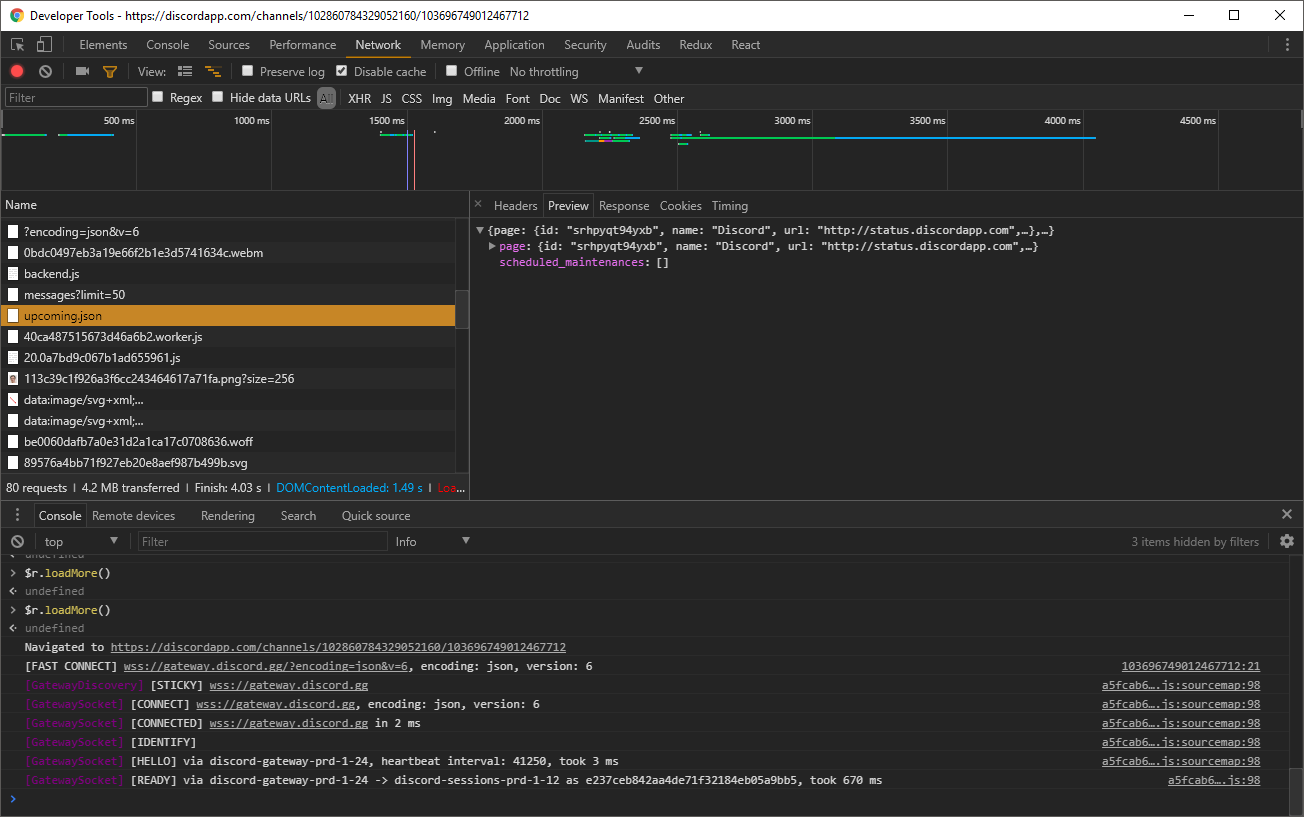Switch to the Performance panel tab
Image resolution: width=1304 pixels, height=817 pixels.
tap(302, 45)
